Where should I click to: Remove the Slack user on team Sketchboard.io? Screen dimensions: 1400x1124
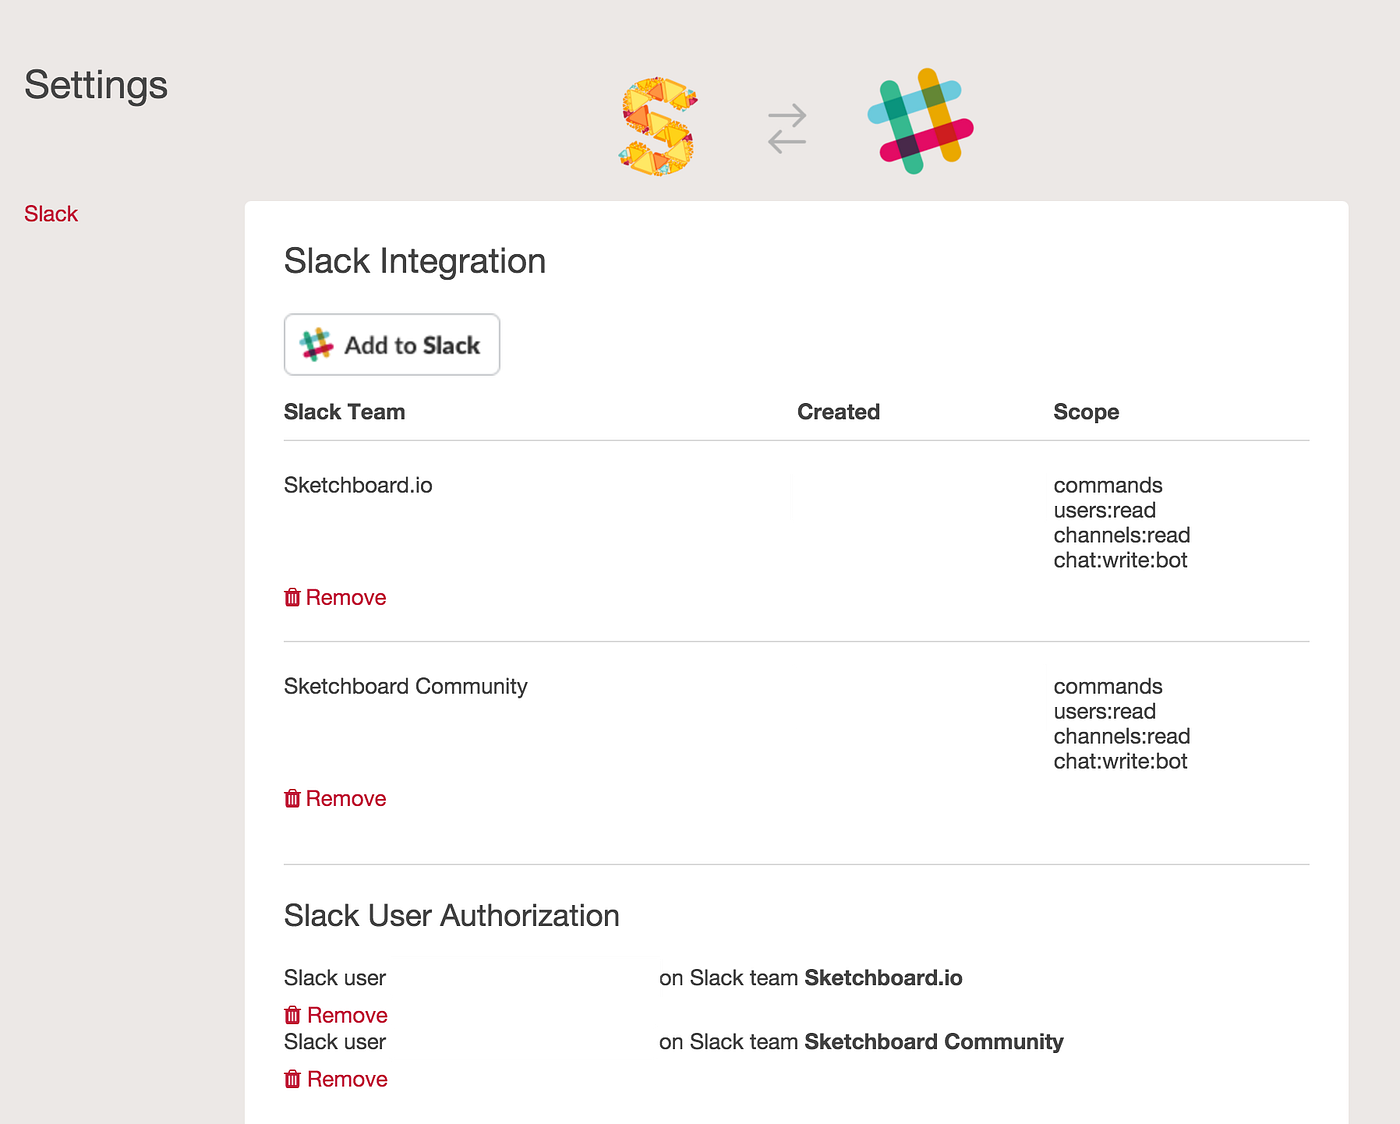click(x=346, y=1014)
